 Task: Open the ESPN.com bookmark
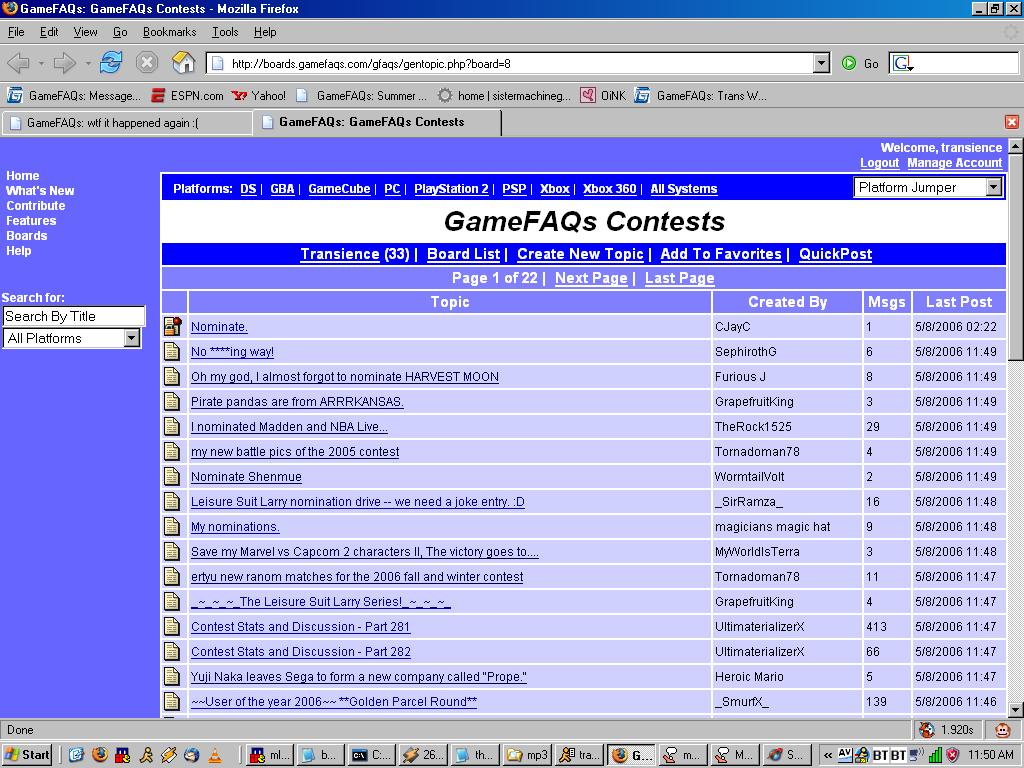[187, 96]
